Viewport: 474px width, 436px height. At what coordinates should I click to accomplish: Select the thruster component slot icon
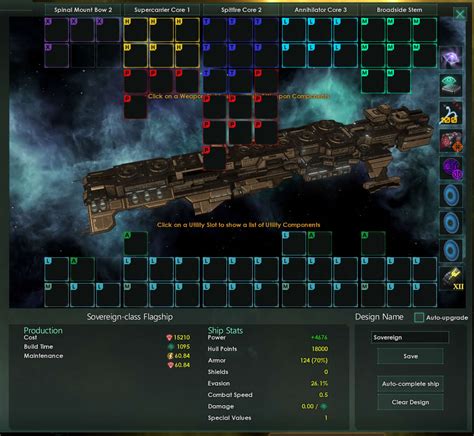click(x=451, y=113)
